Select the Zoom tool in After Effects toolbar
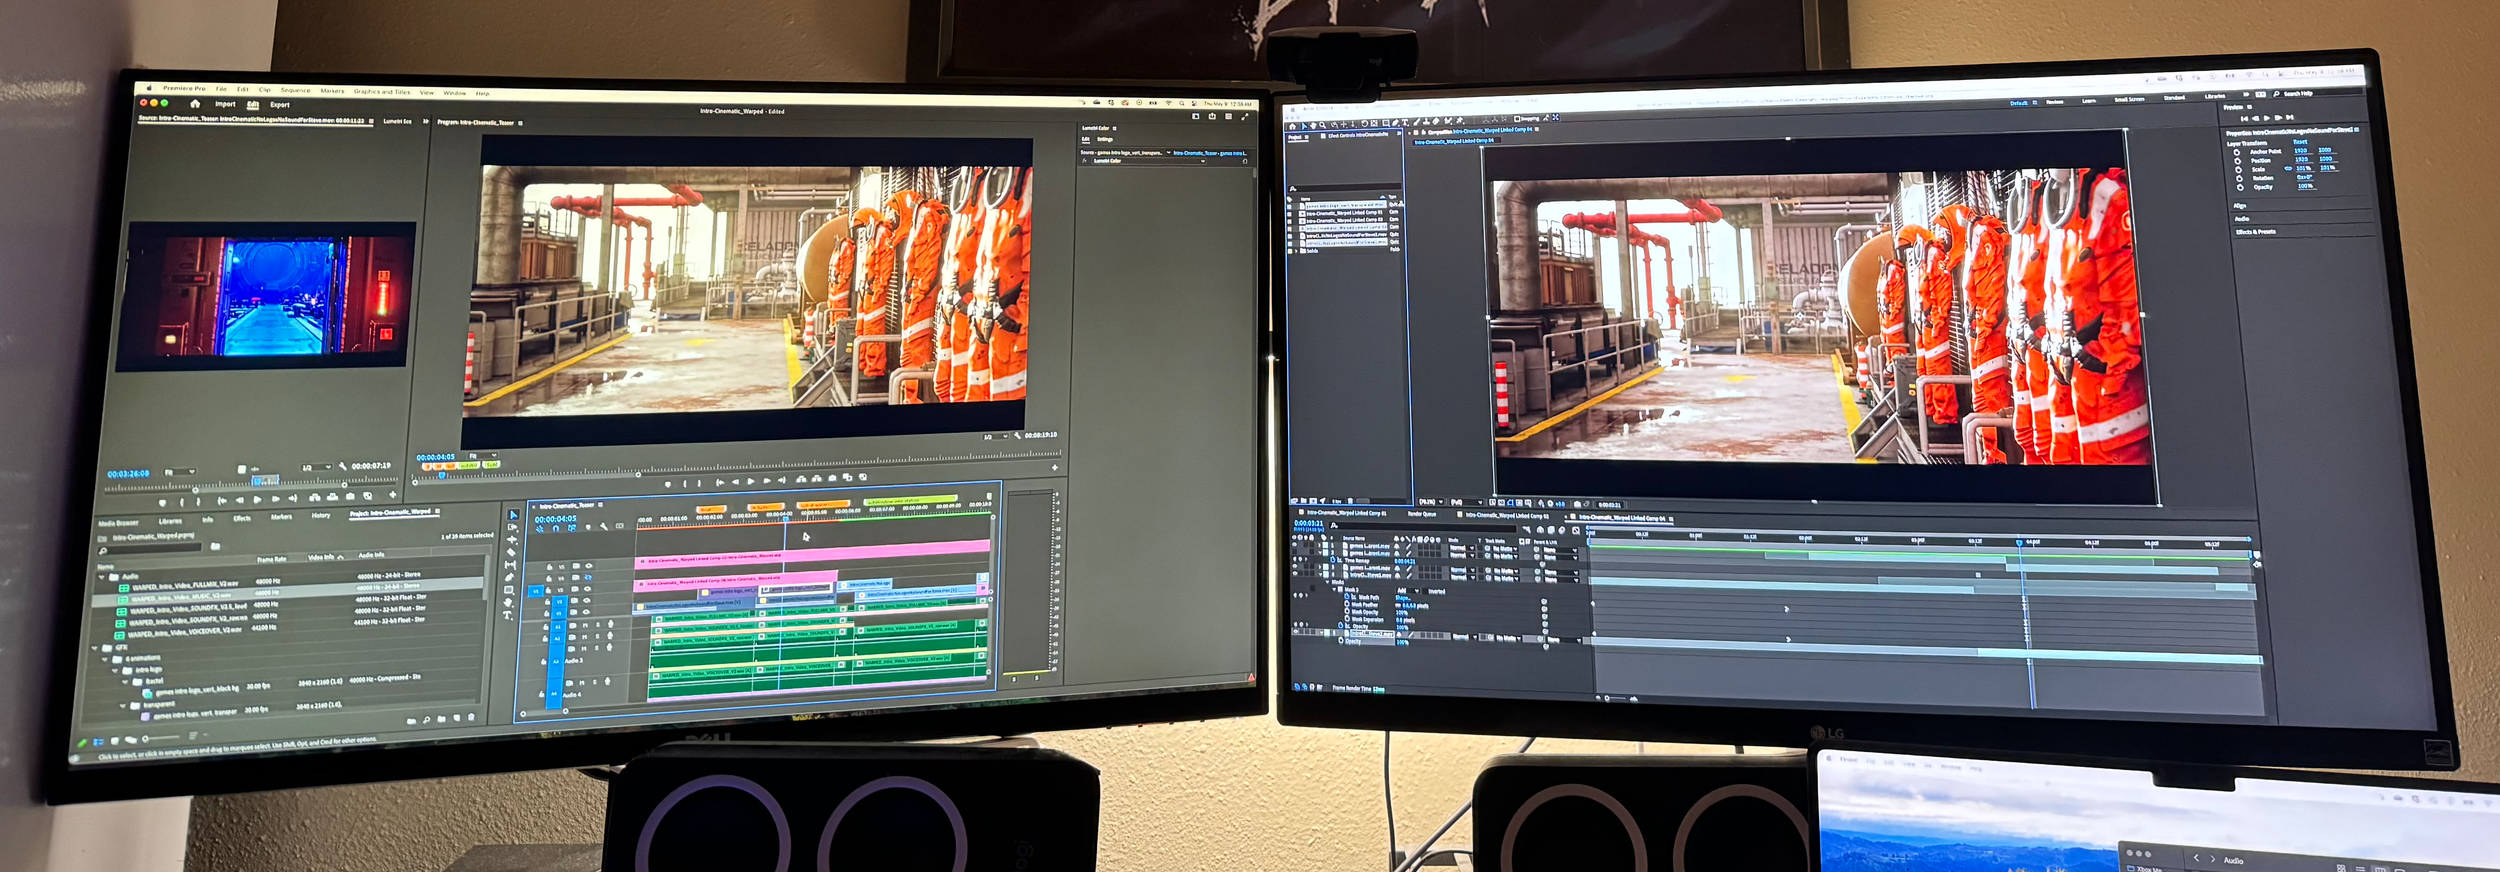The width and height of the screenshot is (2500, 872). tap(1323, 125)
